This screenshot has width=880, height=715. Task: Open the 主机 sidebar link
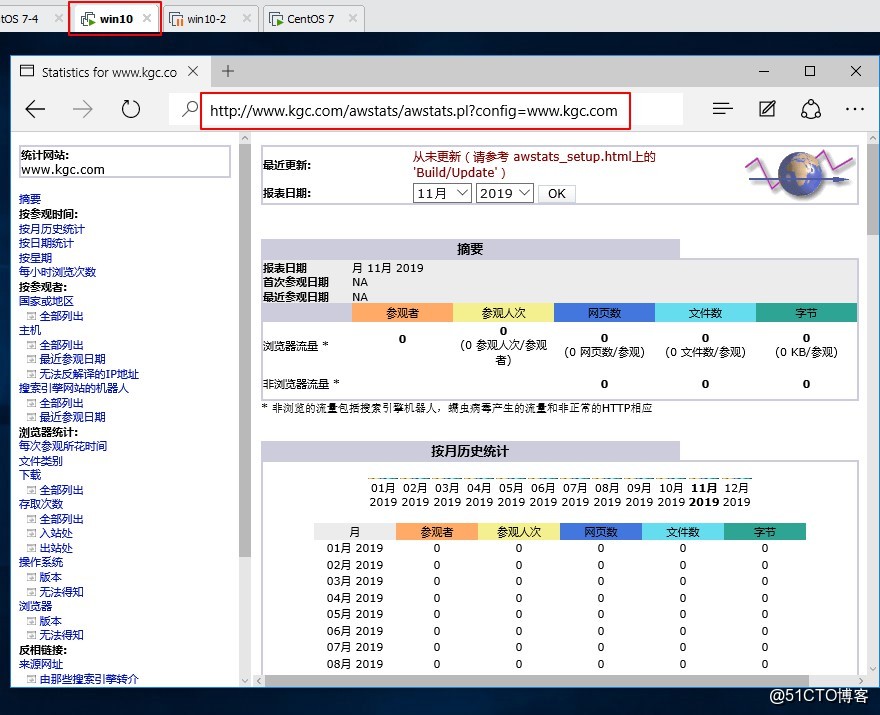coord(30,330)
